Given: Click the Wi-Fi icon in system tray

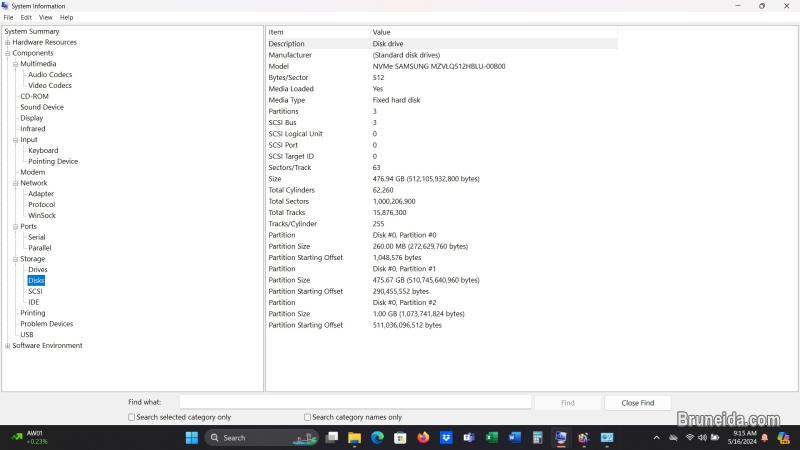Looking at the screenshot, I should pos(688,438).
